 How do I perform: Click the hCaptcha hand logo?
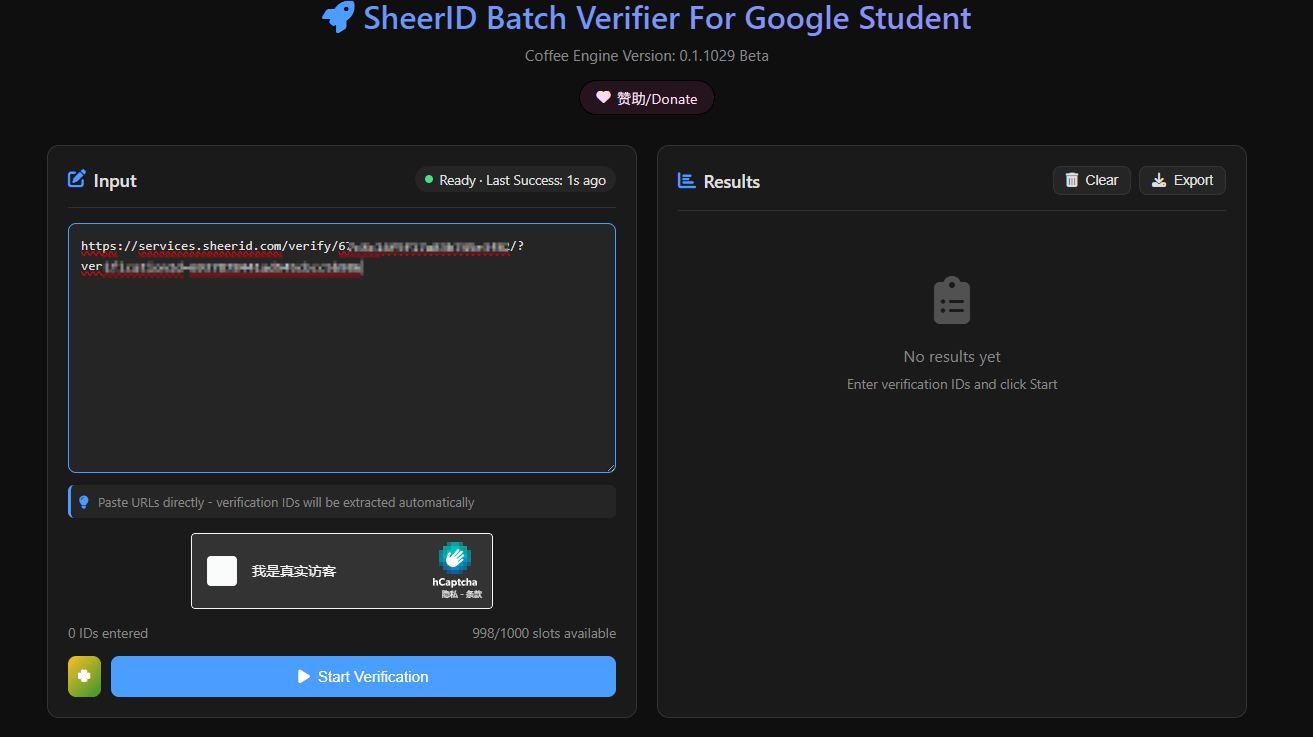click(x=455, y=558)
